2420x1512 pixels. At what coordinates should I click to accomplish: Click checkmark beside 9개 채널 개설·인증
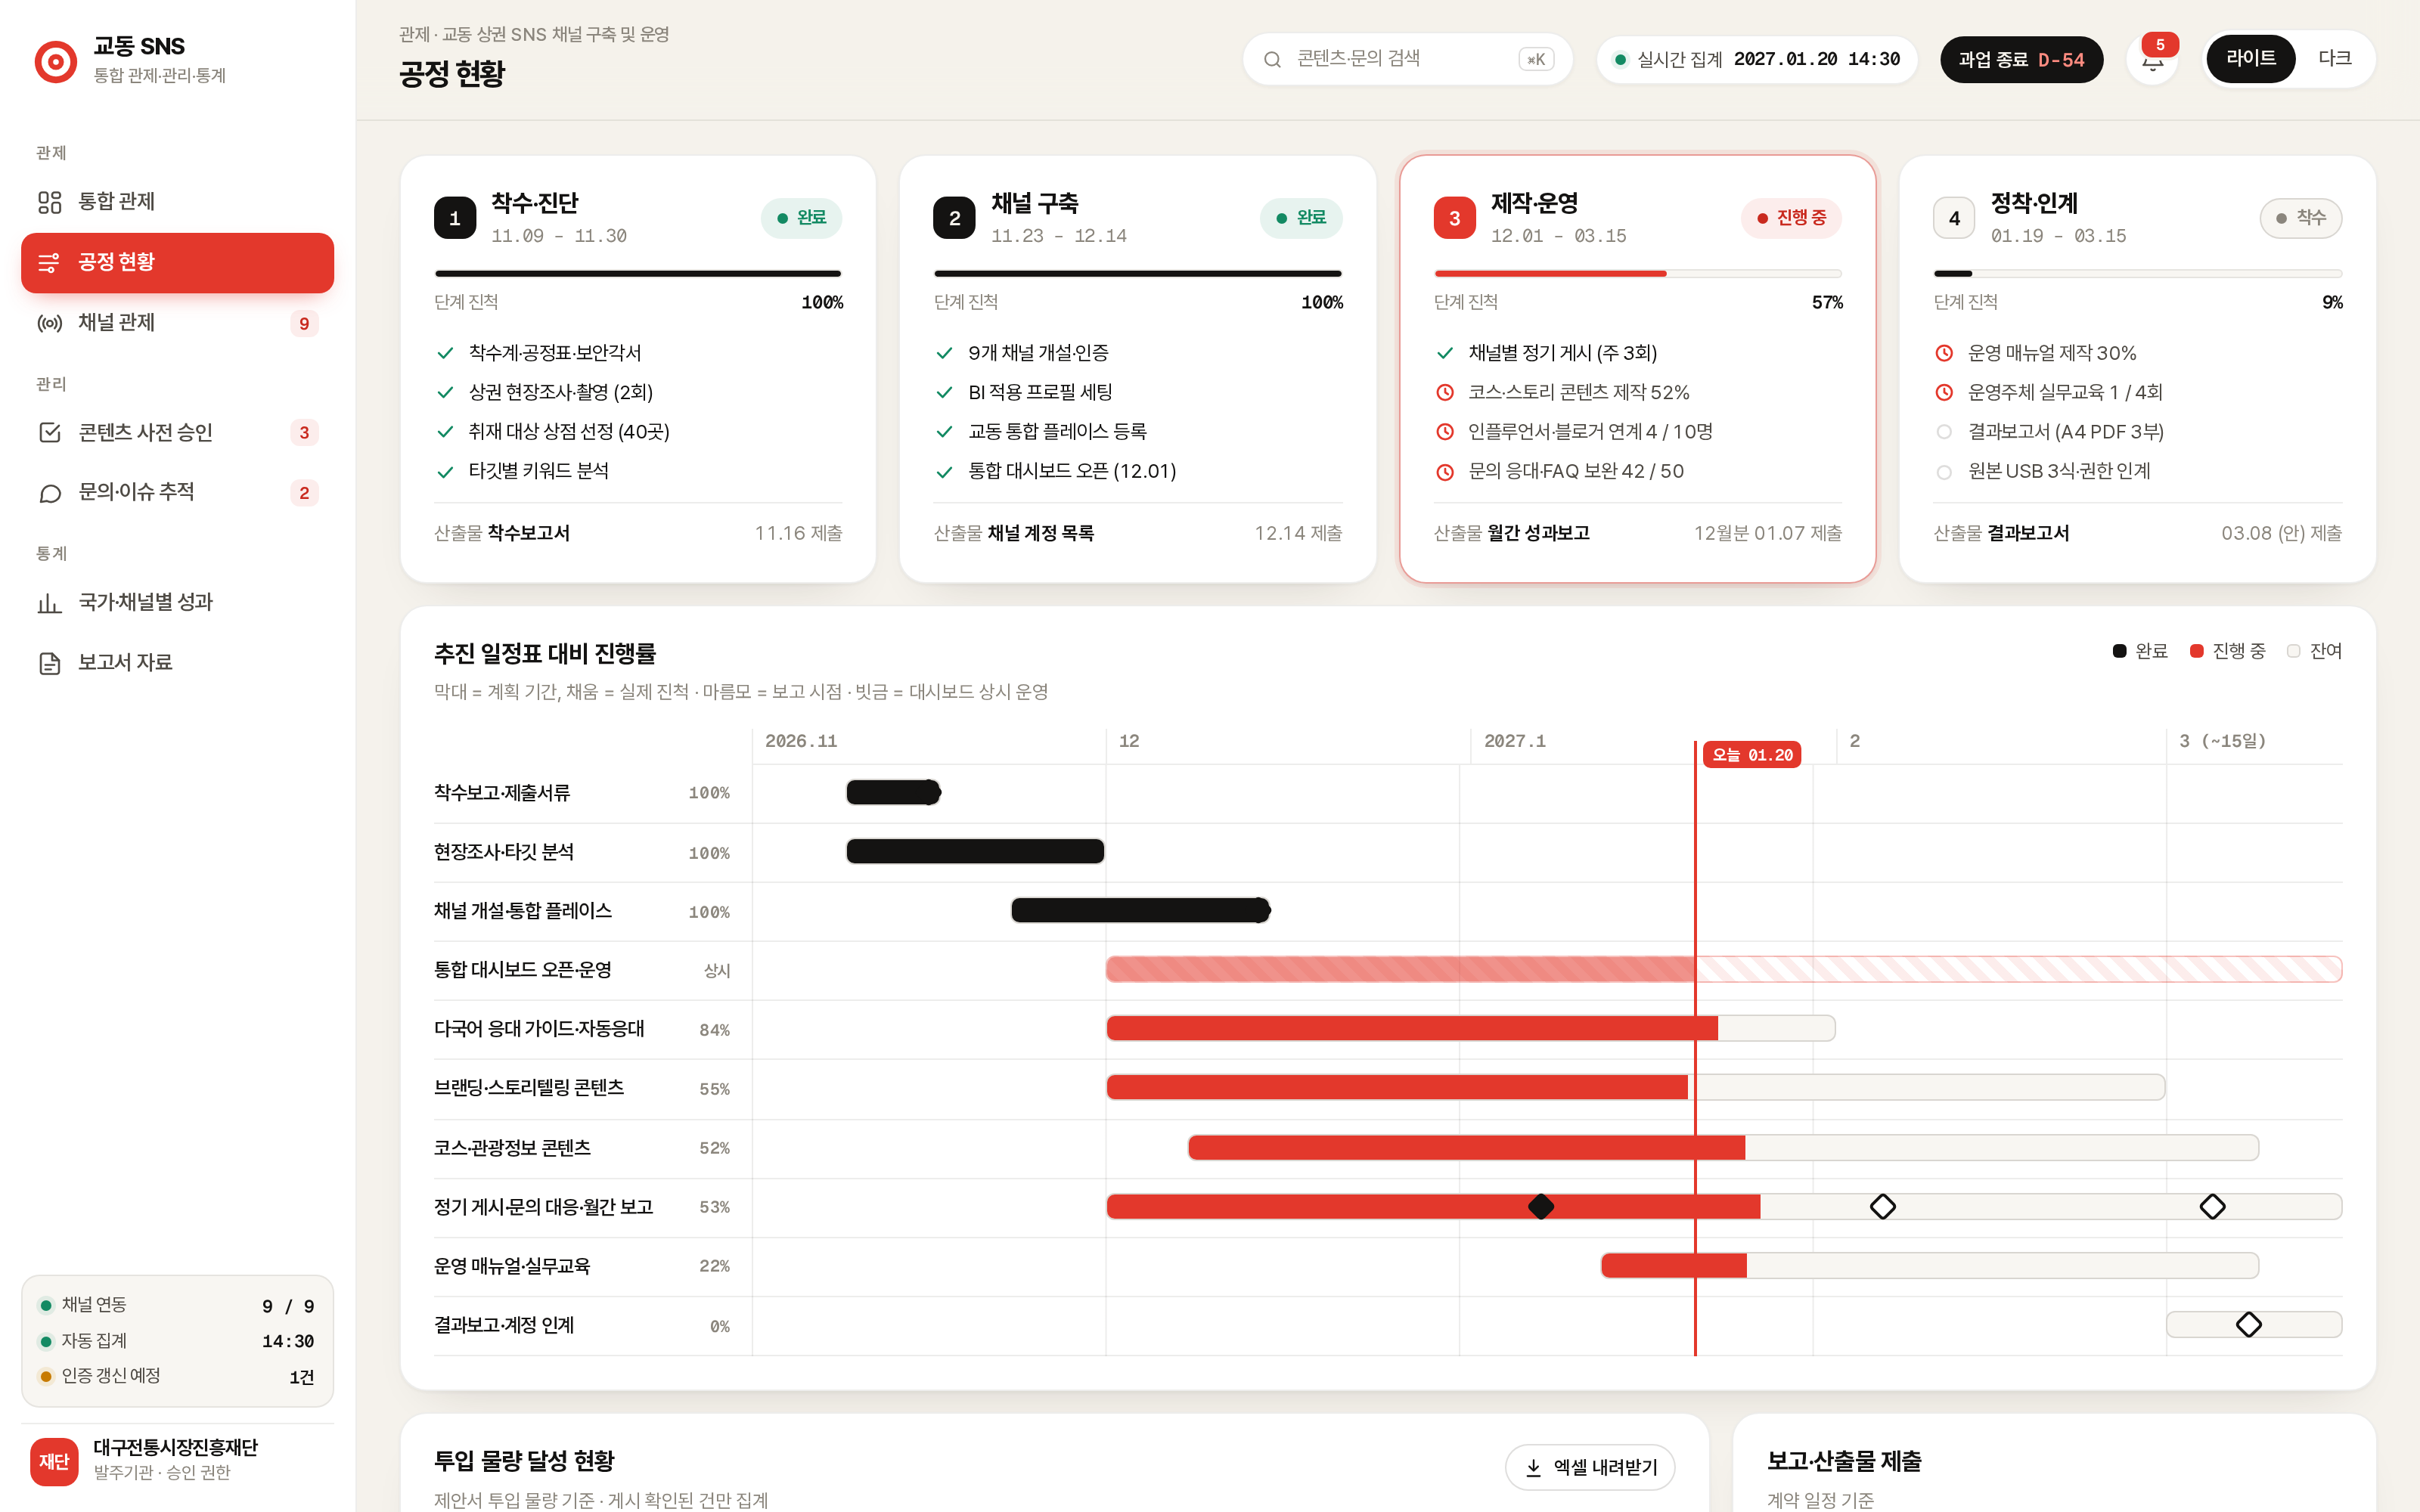(944, 353)
